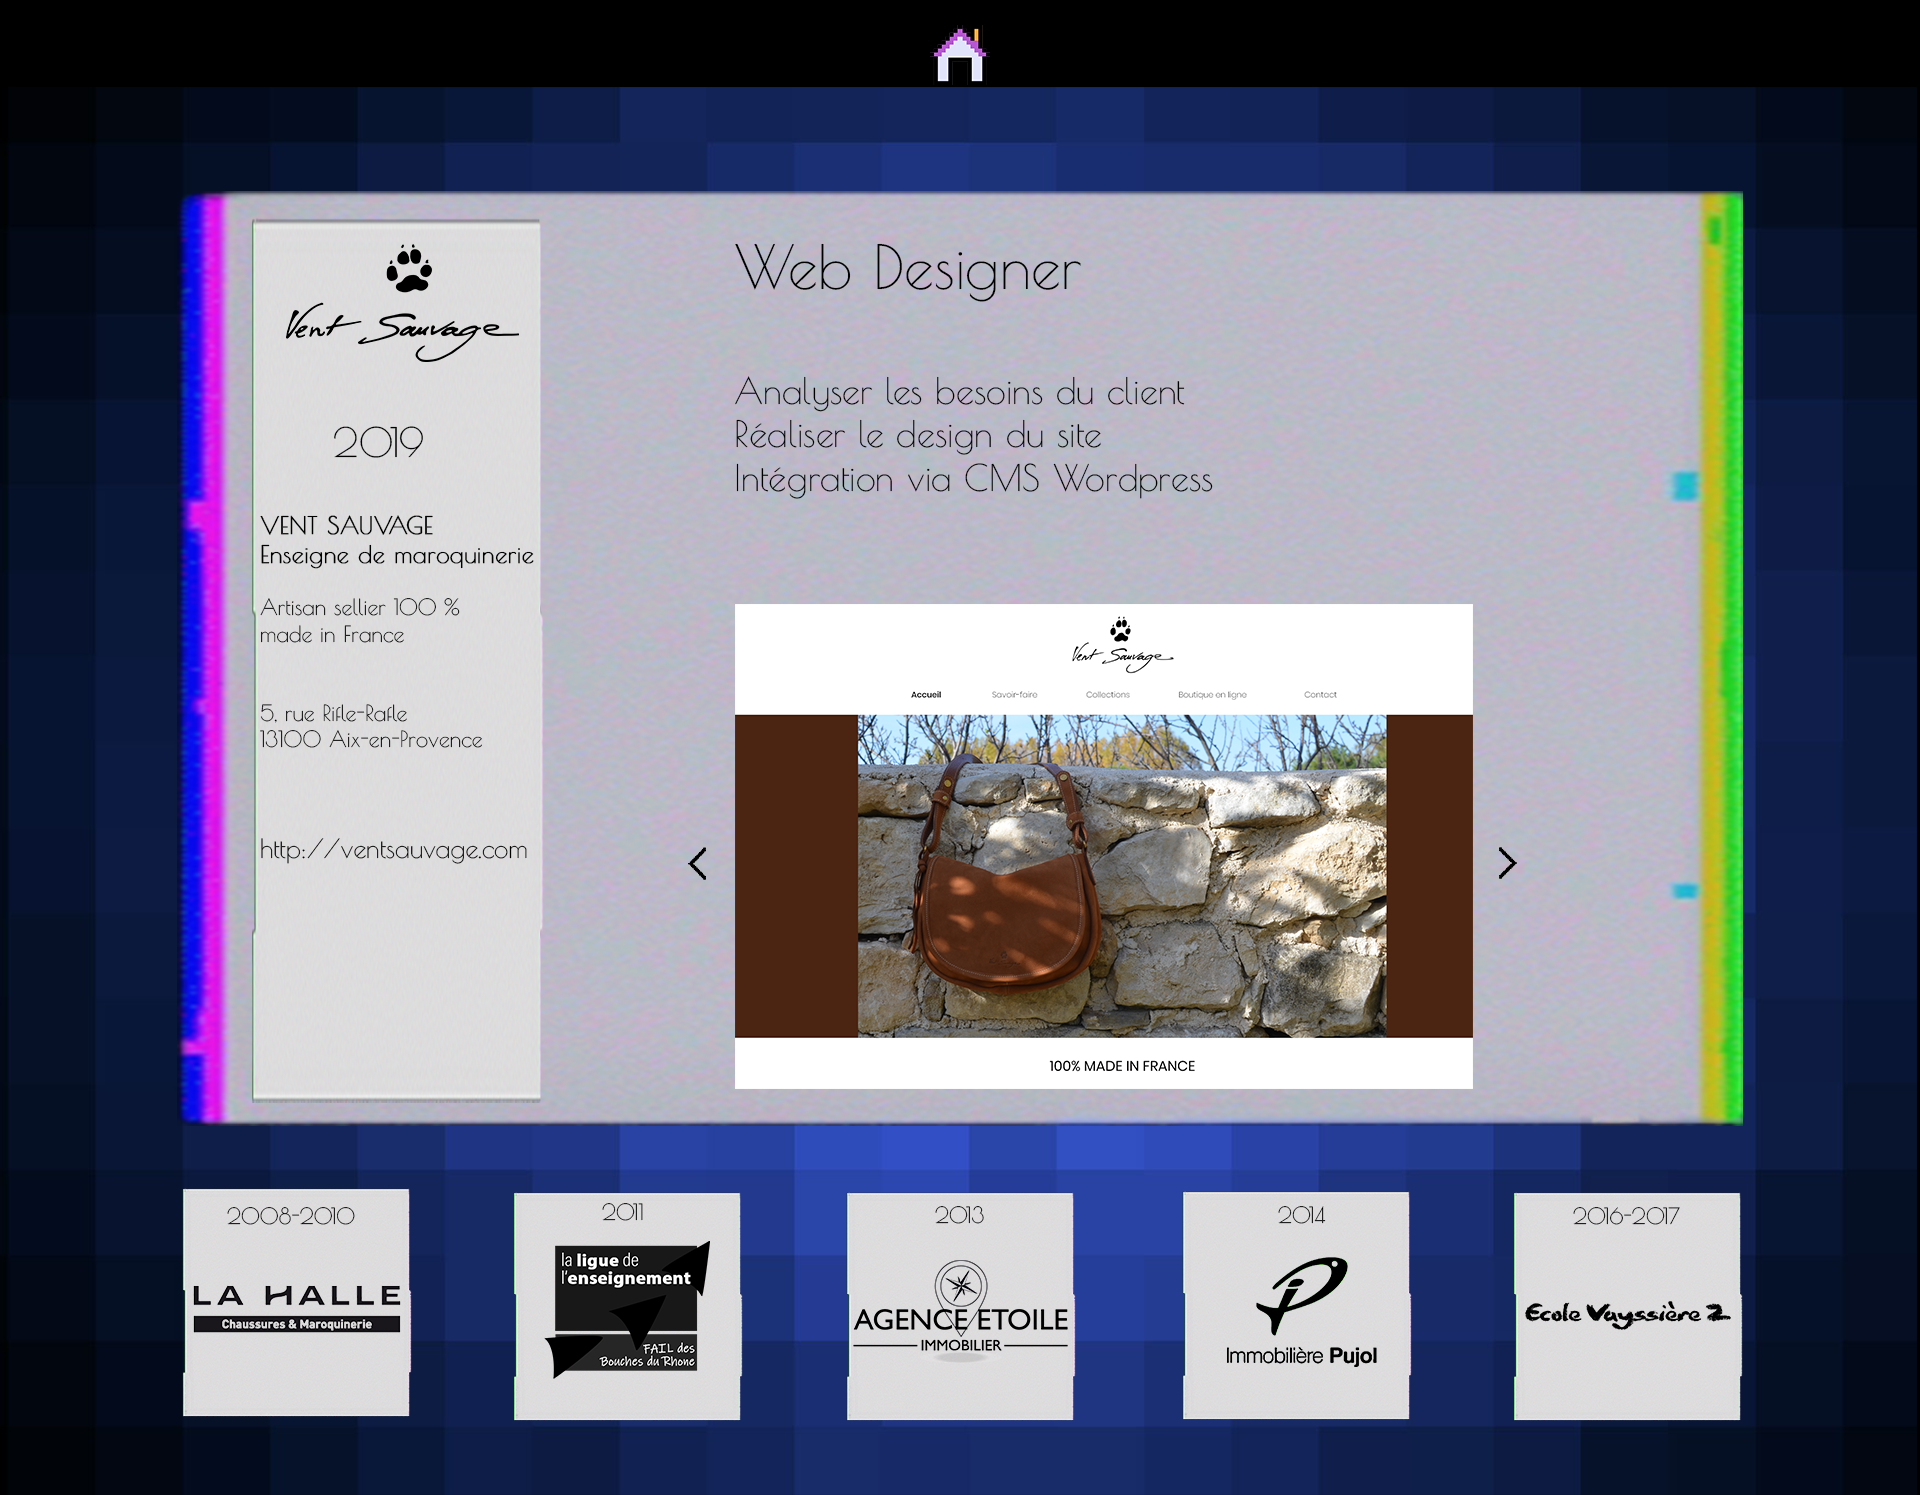
Task: Go to previous slide with left arrow
Action: pos(698,863)
